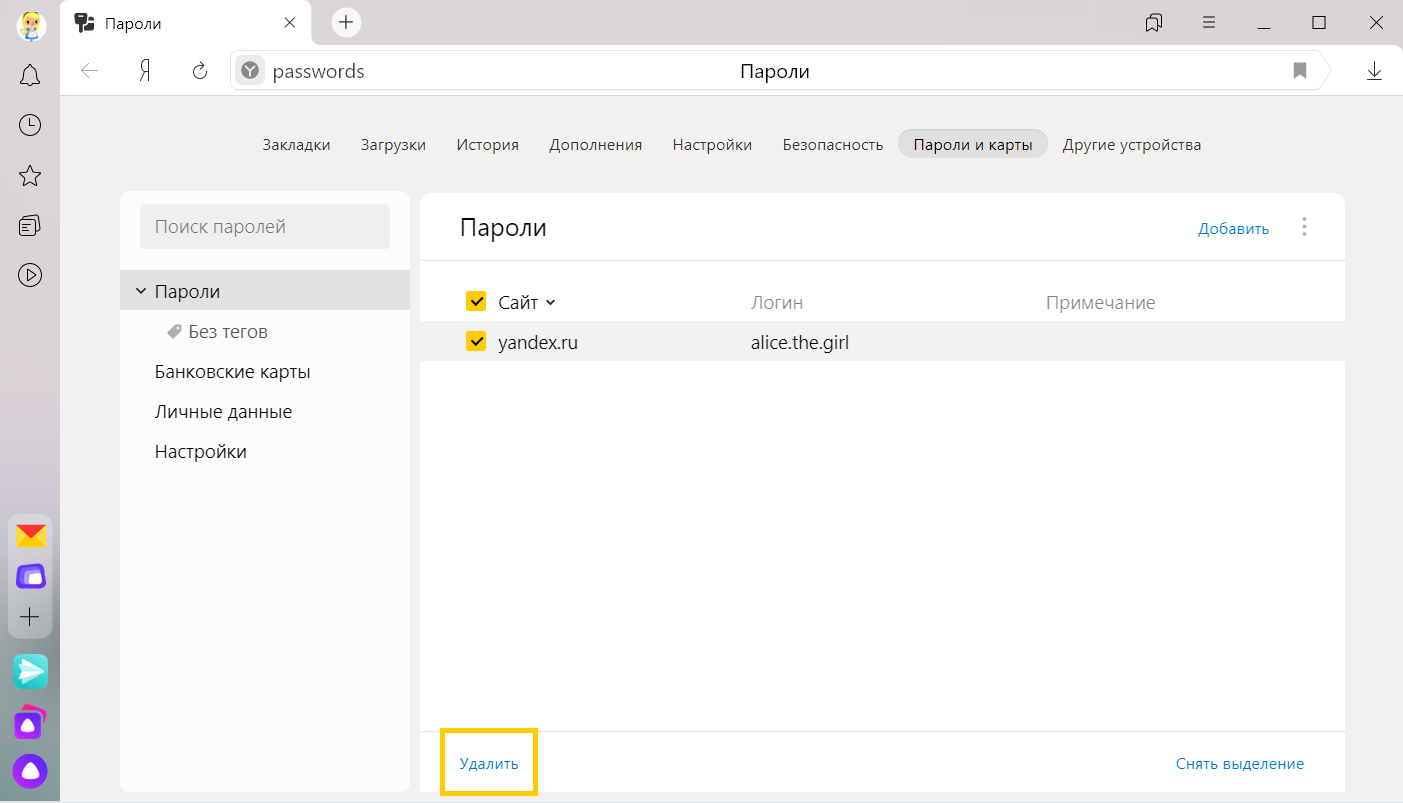This screenshot has height=803, width=1403.
Task: Sort by Сайт column dropdown arrow
Action: tap(550, 302)
